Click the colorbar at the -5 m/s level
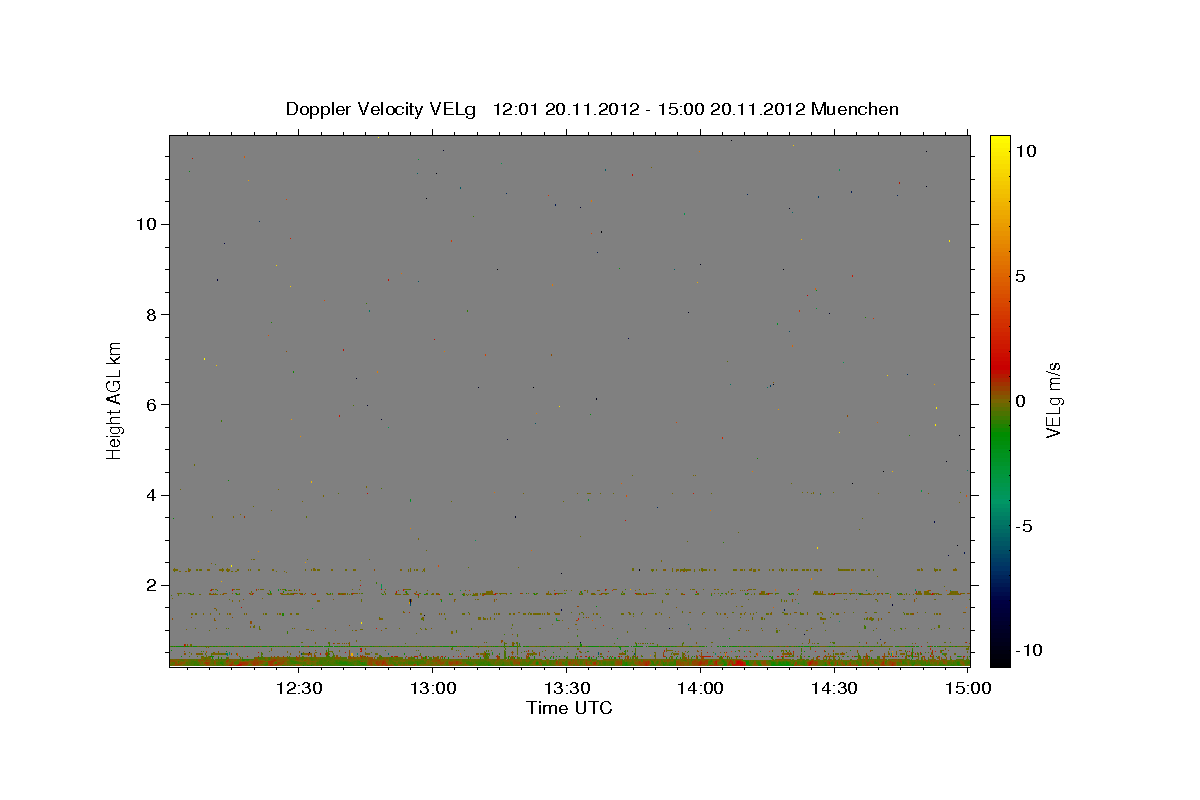The height and width of the screenshot is (800, 1200). [x=1000, y=526]
